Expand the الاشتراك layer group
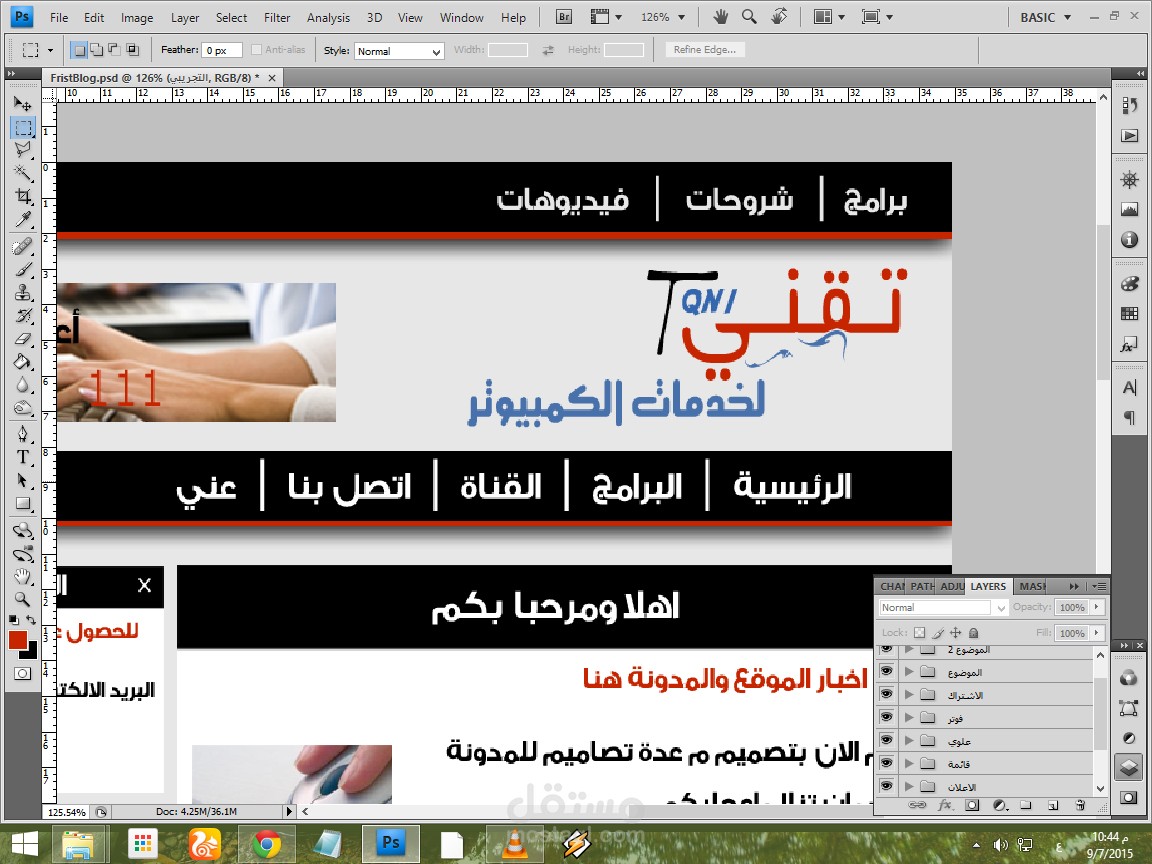1152x864 pixels. pyautogui.click(x=909, y=694)
